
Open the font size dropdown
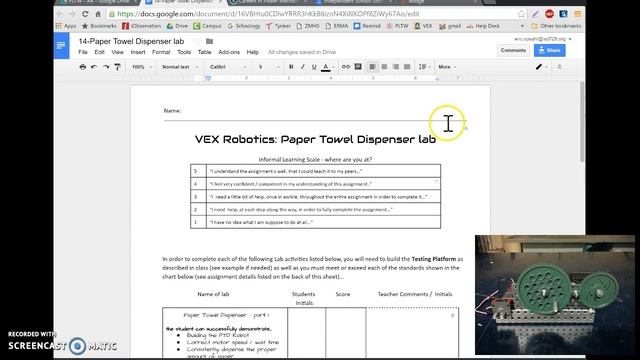269,67
